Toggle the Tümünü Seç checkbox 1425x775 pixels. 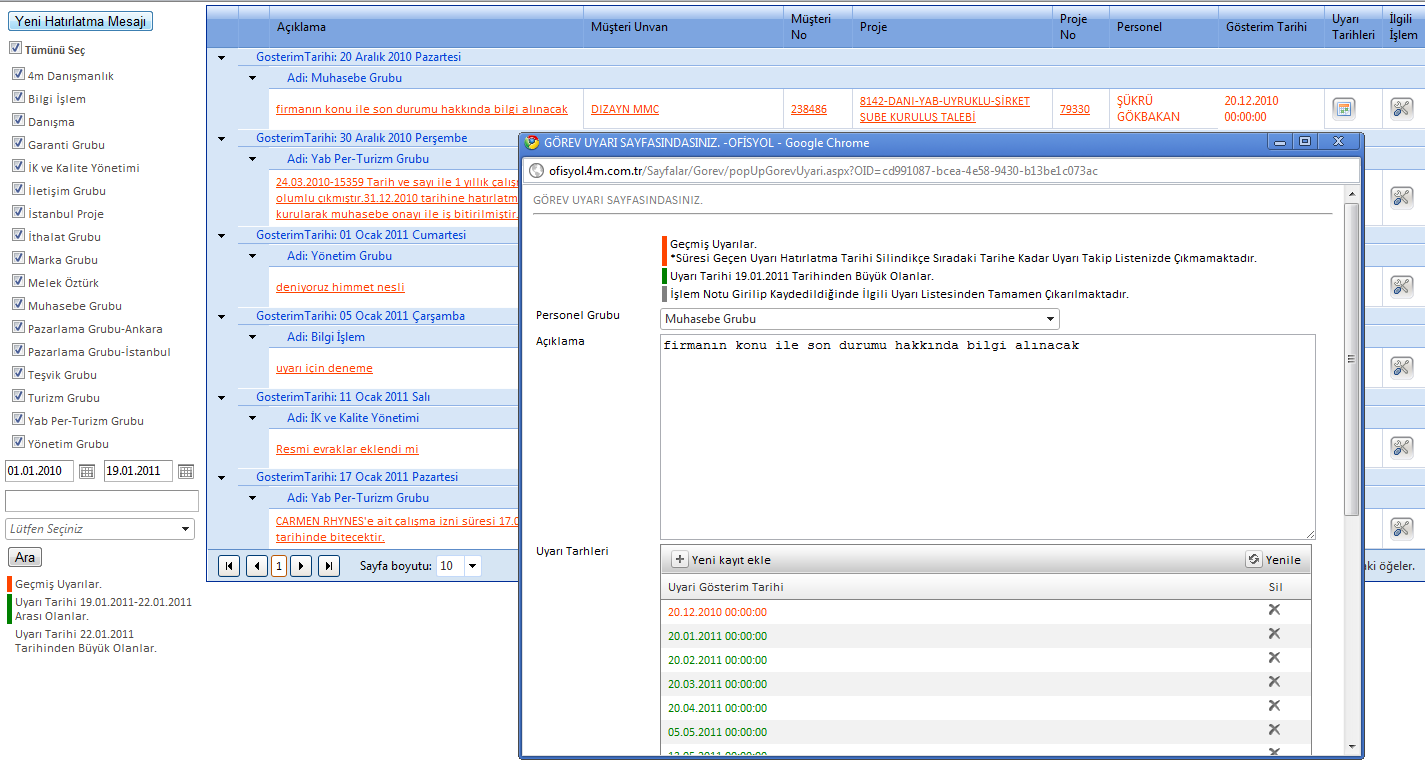(x=15, y=48)
